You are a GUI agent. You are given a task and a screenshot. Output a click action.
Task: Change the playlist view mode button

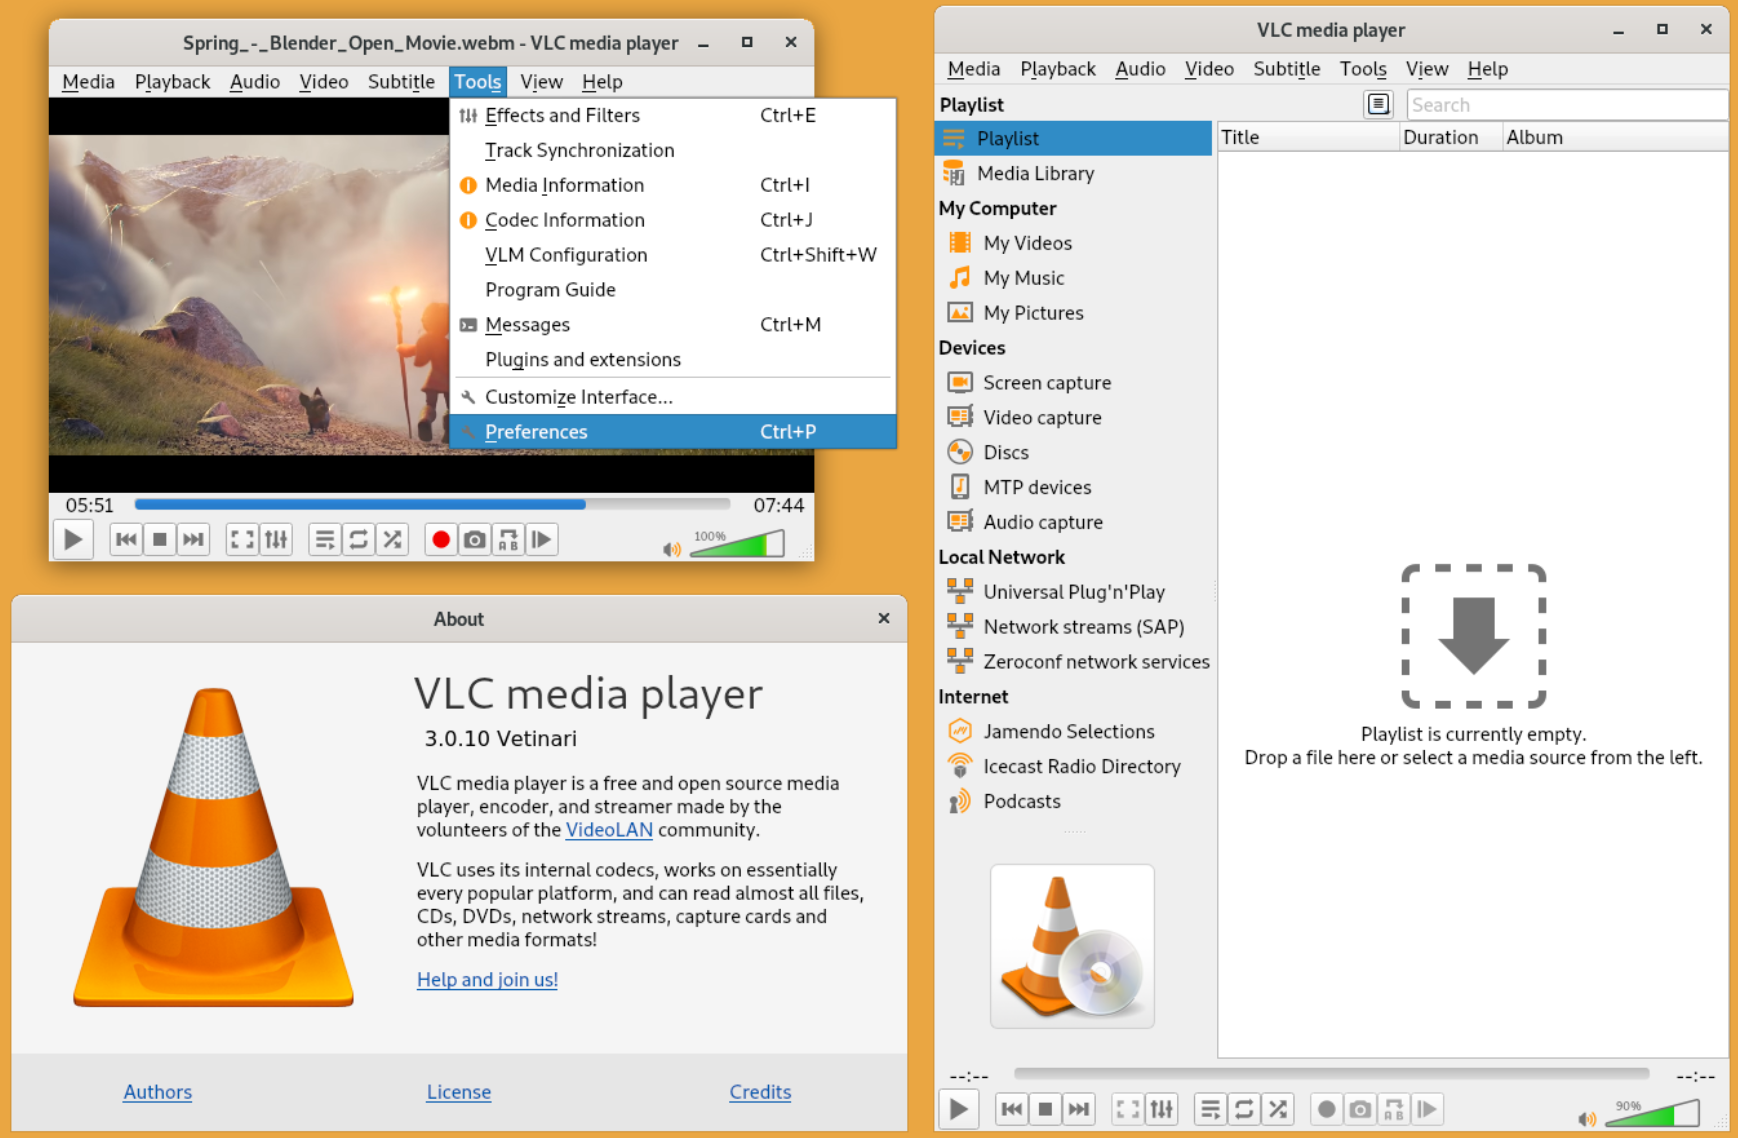pos(1378,103)
